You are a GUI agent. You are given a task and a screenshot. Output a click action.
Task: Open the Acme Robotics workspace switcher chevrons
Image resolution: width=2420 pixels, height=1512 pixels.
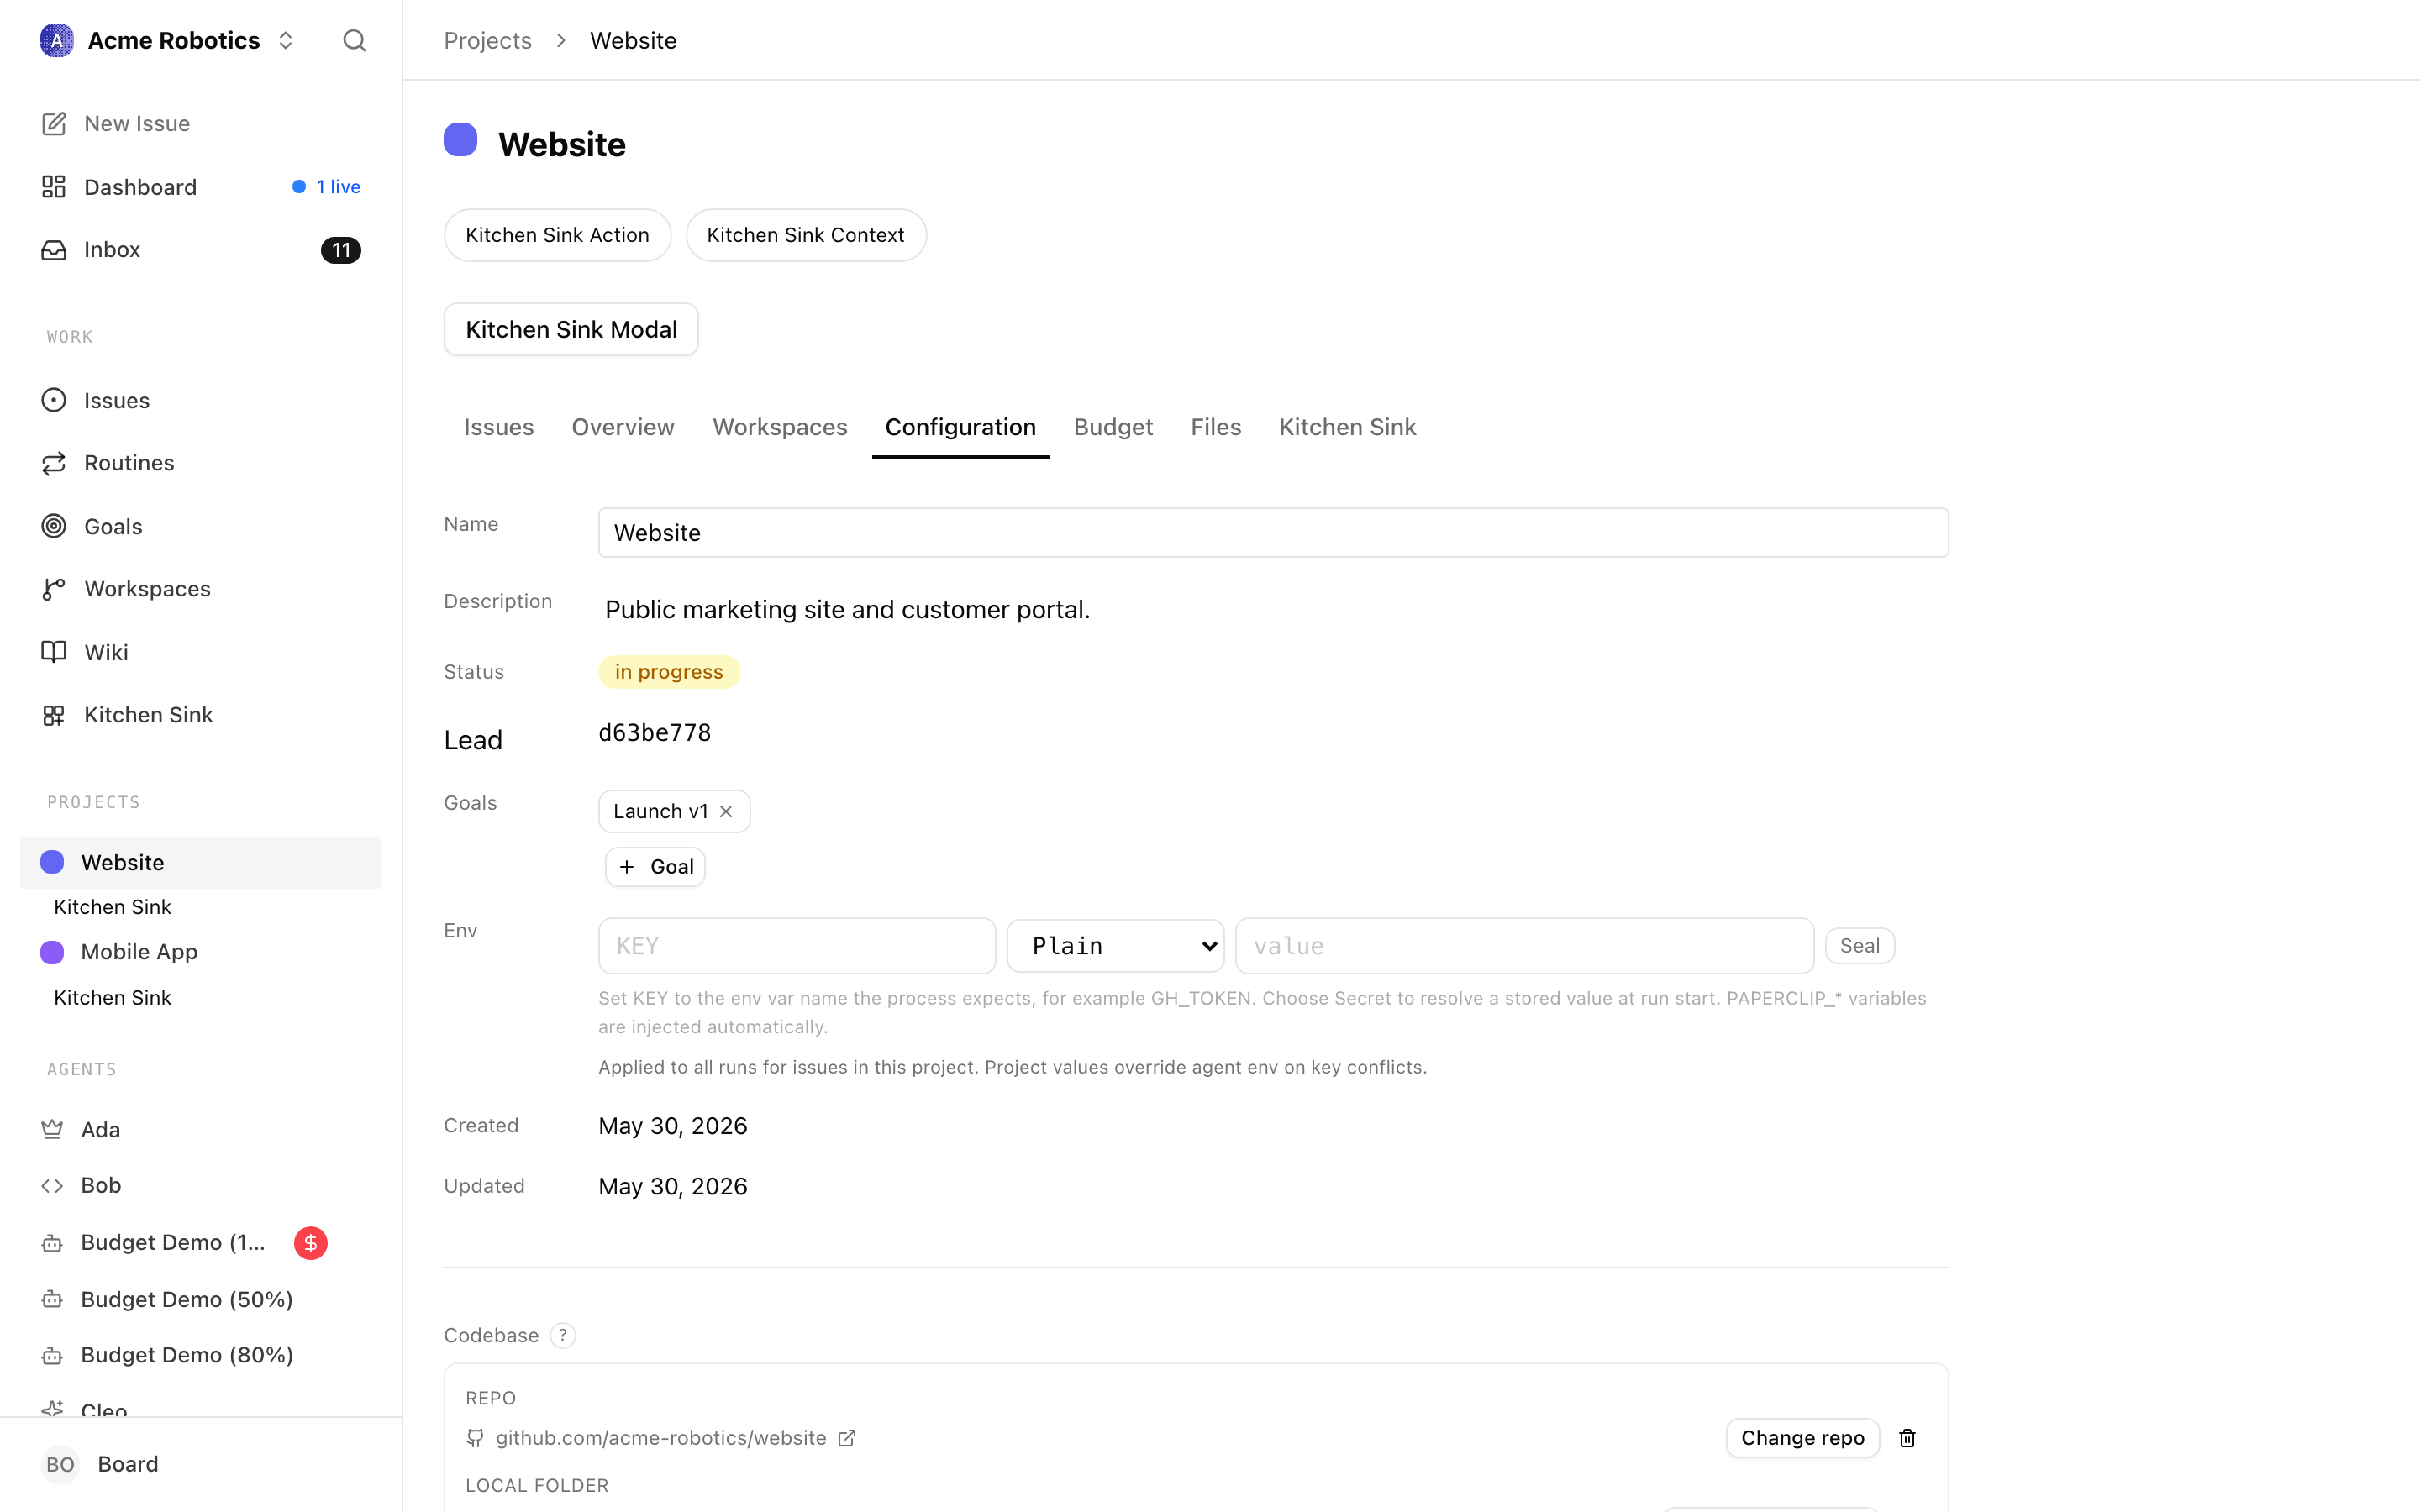click(x=286, y=40)
